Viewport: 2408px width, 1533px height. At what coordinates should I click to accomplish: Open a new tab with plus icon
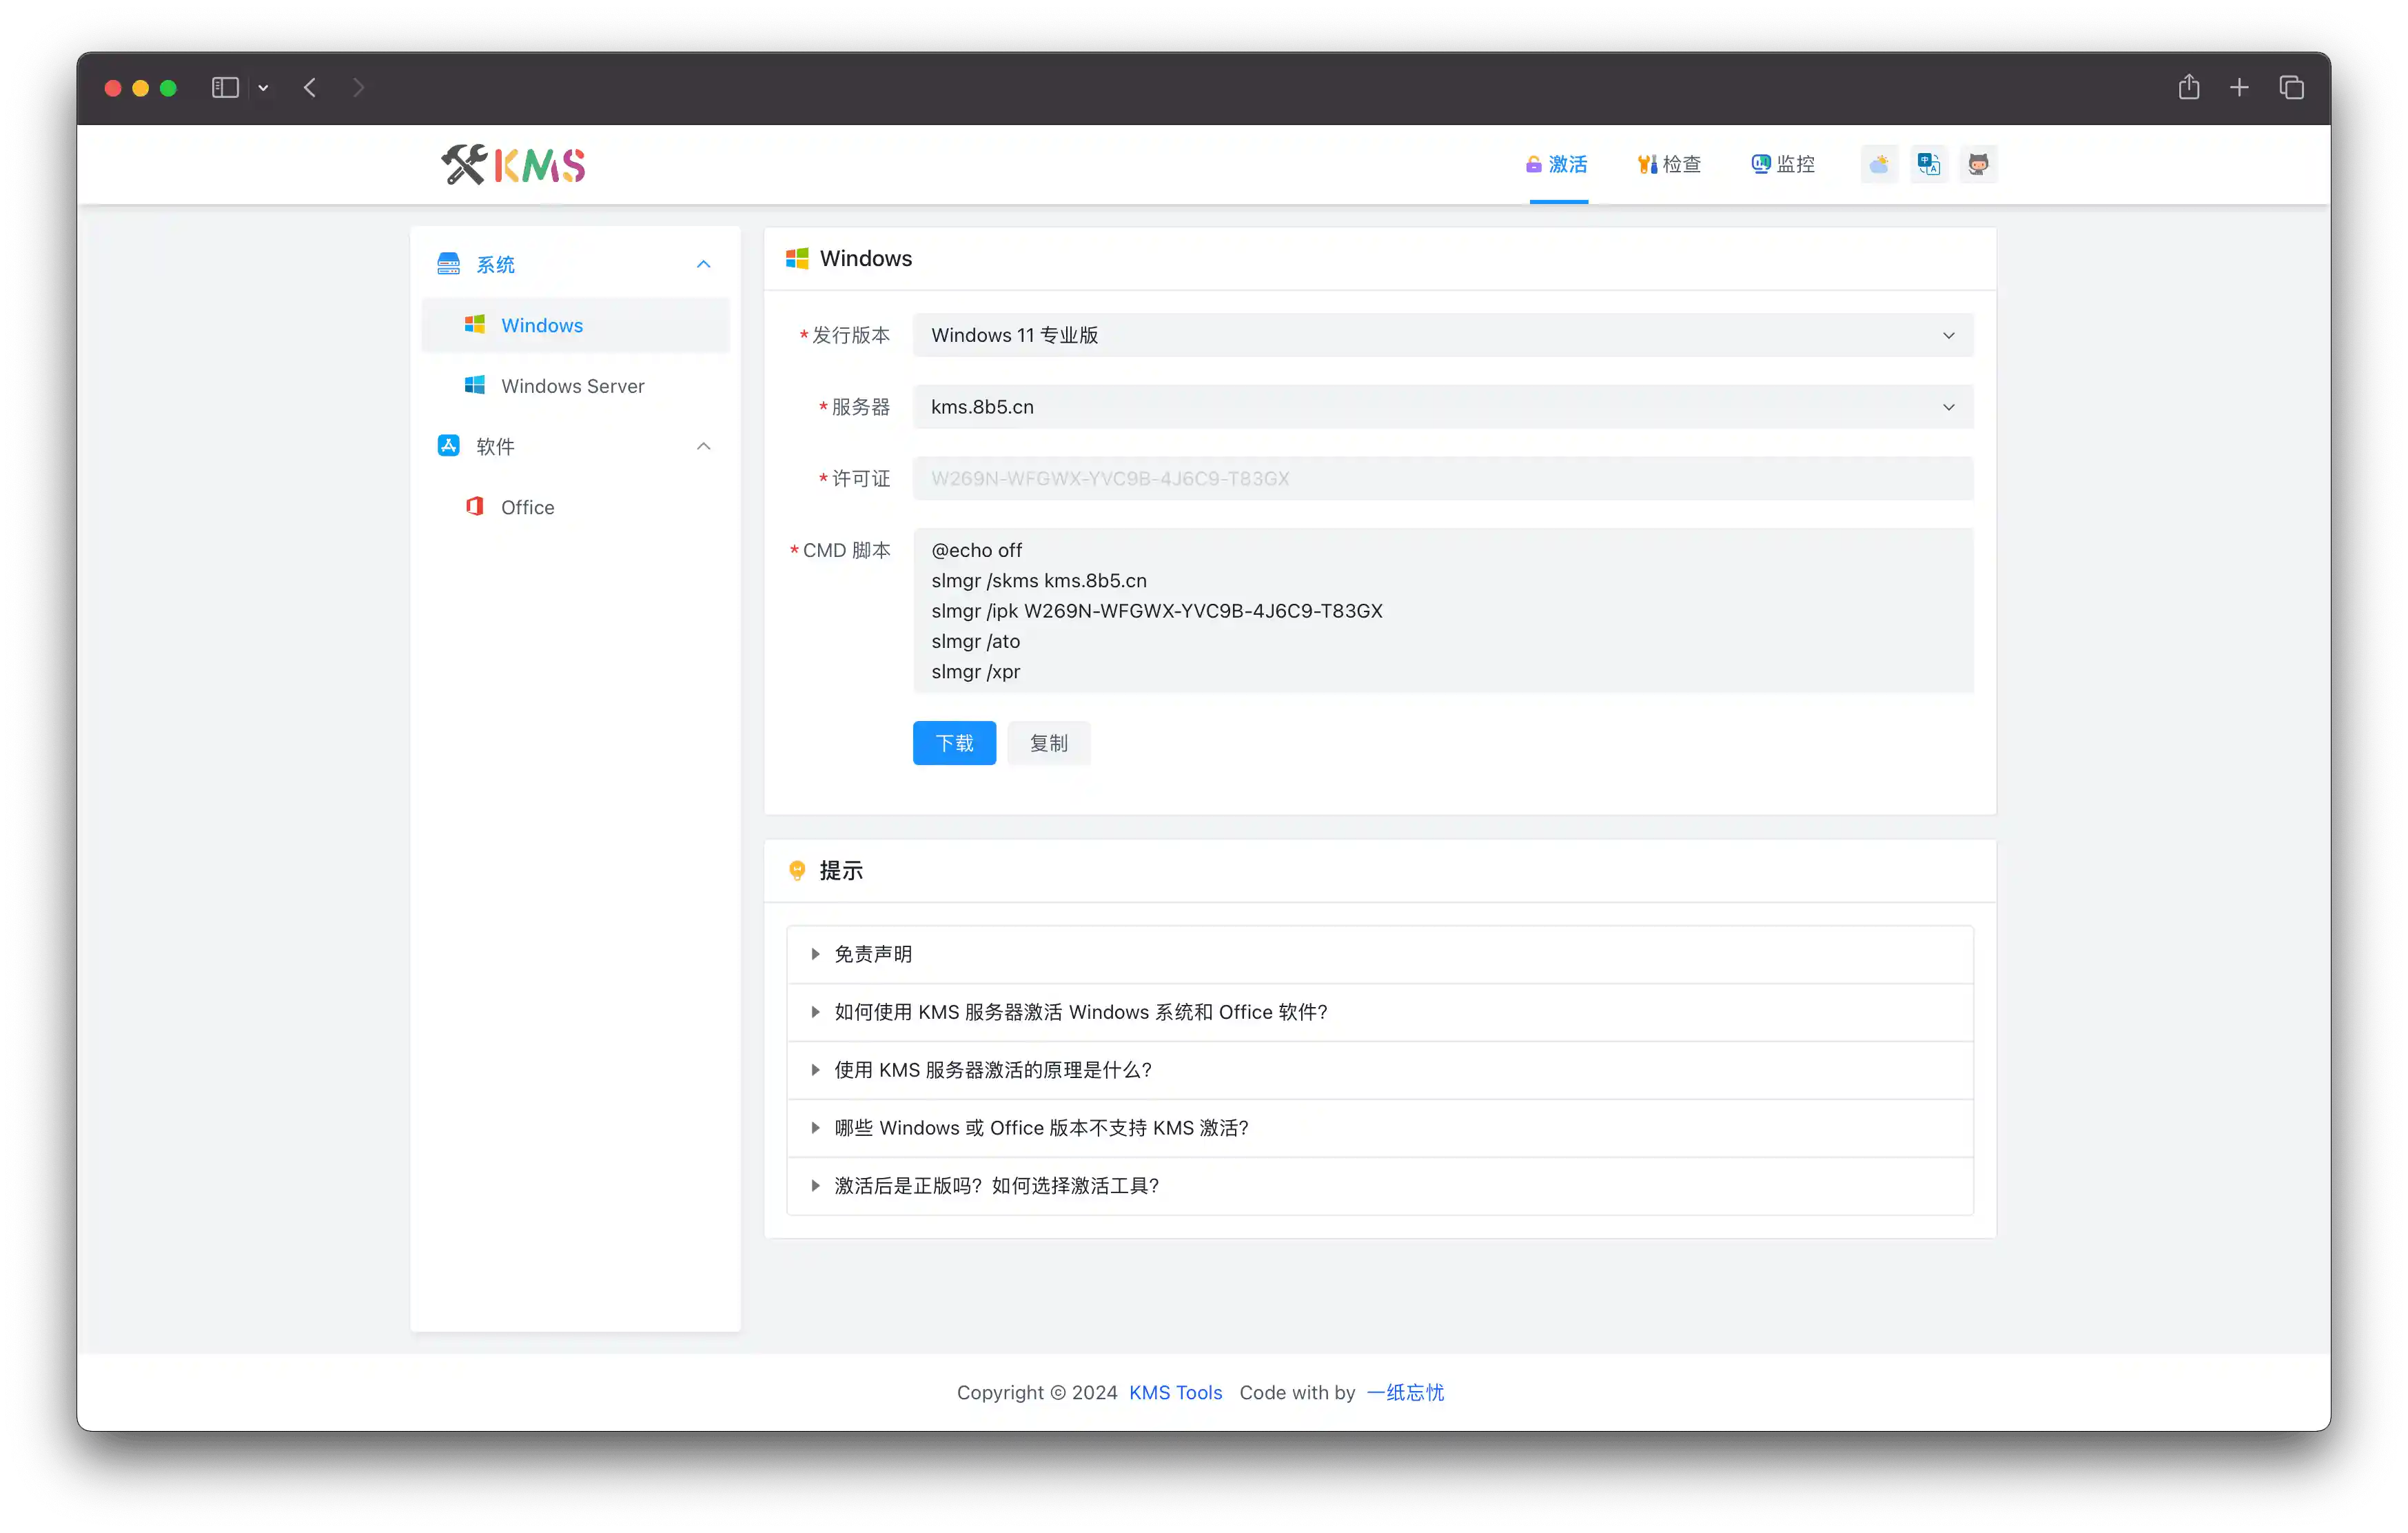pos(2239,88)
